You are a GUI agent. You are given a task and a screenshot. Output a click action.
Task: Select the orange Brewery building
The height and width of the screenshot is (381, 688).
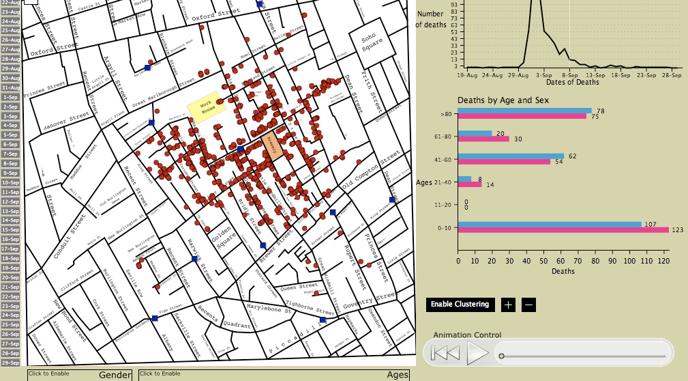point(272,146)
